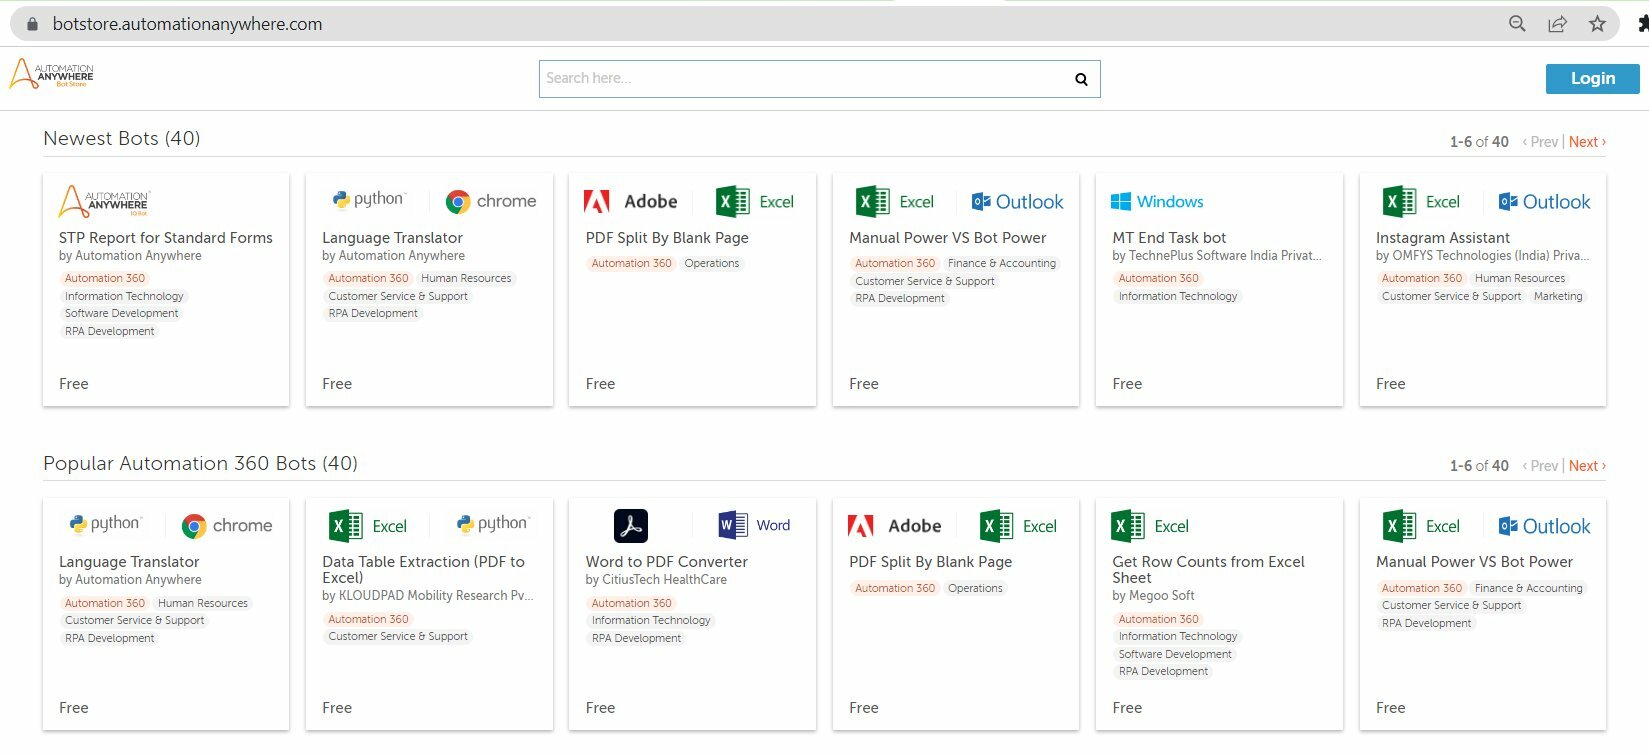Screen dimensions: 1649x755
Task: Click the Login button
Action: (x=1592, y=79)
